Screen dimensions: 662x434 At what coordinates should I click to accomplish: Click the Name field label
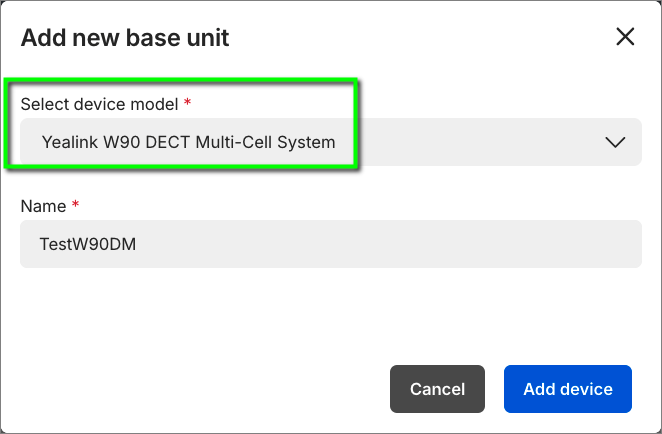click(43, 206)
